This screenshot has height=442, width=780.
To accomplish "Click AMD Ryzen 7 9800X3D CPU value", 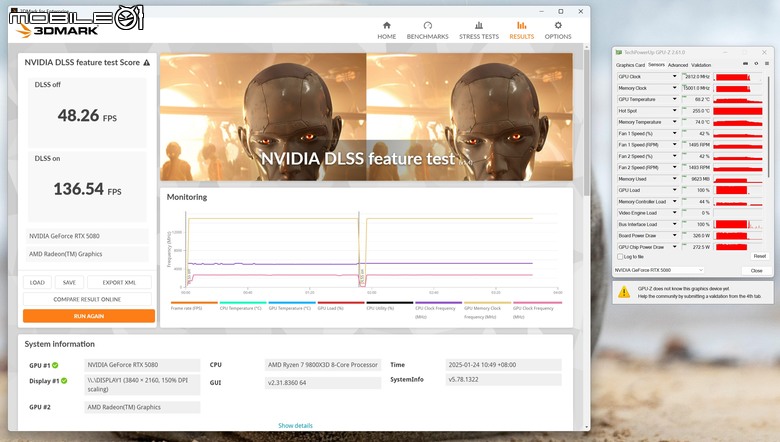I will click(x=323, y=365).
